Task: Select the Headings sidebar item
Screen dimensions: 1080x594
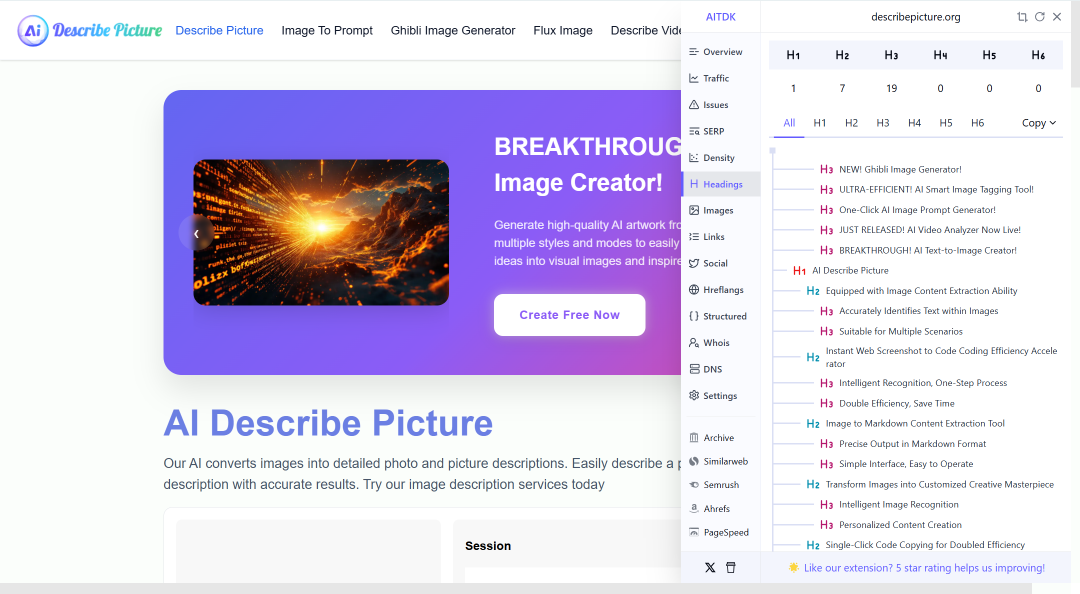Action: click(720, 184)
